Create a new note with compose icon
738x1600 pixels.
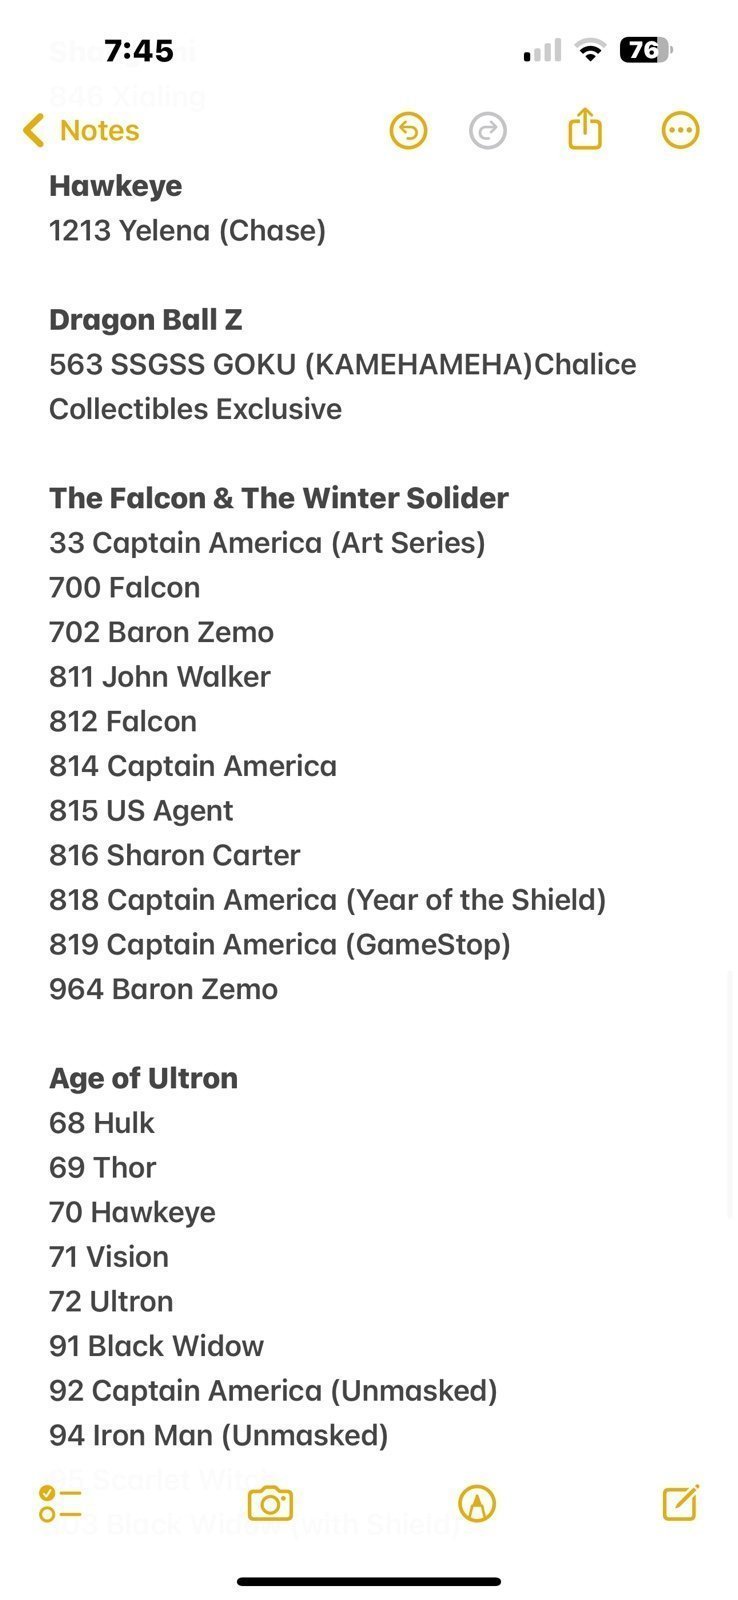click(x=681, y=1502)
